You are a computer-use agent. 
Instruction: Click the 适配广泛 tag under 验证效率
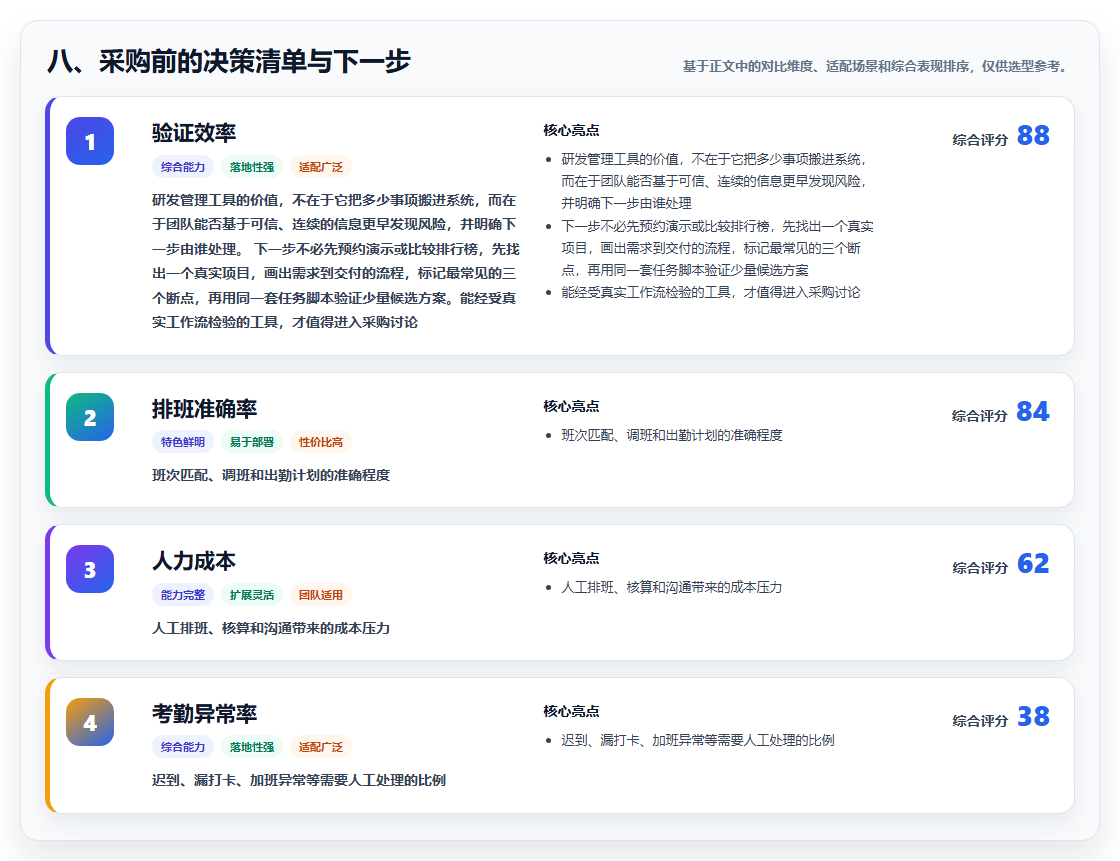[321, 167]
